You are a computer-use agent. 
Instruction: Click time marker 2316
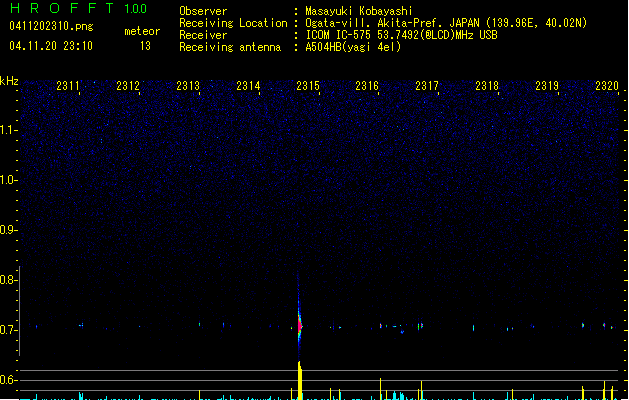(x=367, y=86)
